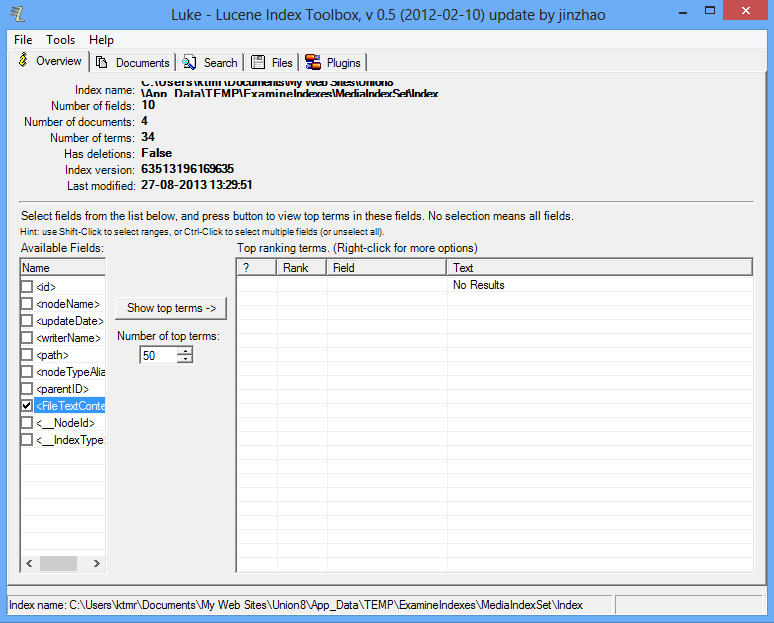Uncheck the <FileTextContent> field checkbox
Image resolution: width=774 pixels, height=623 pixels.
(27, 406)
